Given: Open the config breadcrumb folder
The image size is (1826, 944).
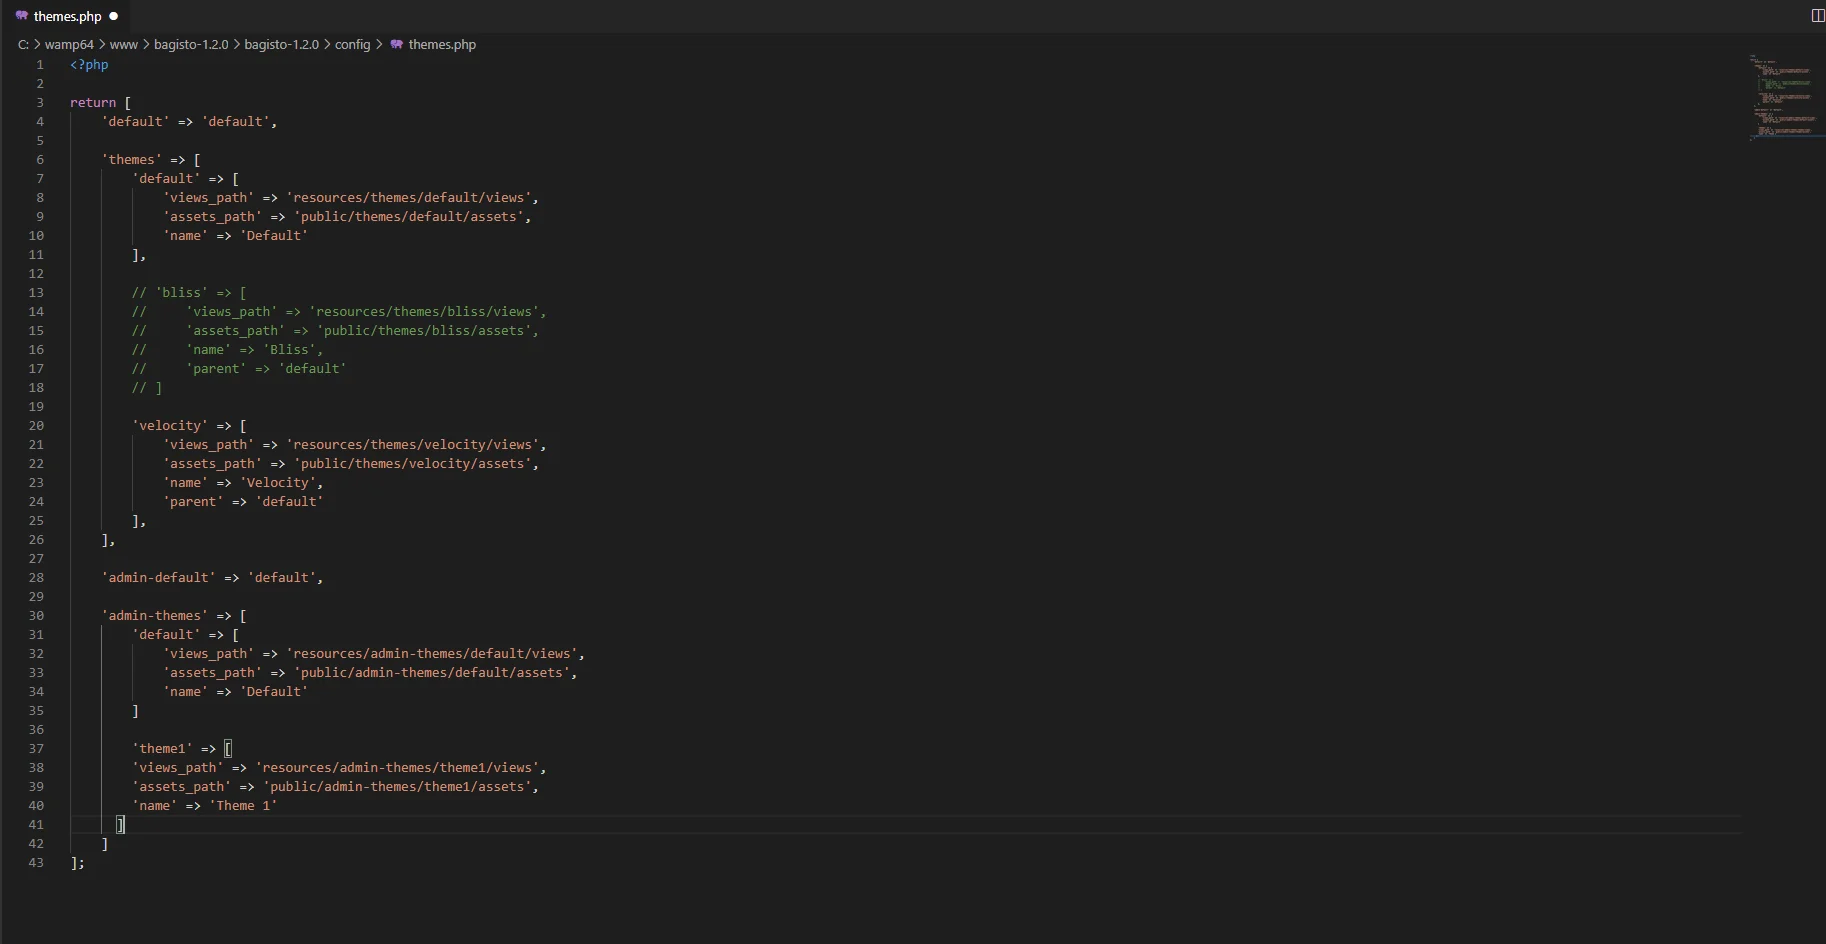Looking at the screenshot, I should [352, 45].
